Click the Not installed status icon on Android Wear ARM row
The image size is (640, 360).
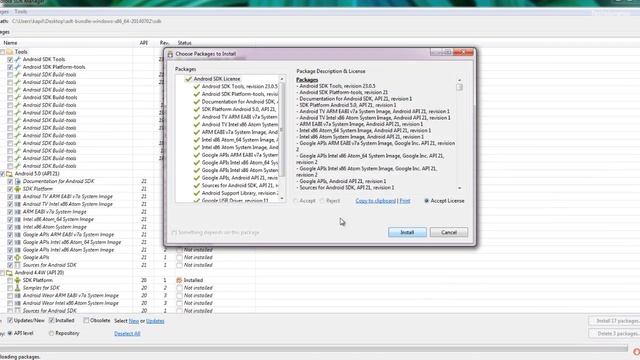point(179,296)
